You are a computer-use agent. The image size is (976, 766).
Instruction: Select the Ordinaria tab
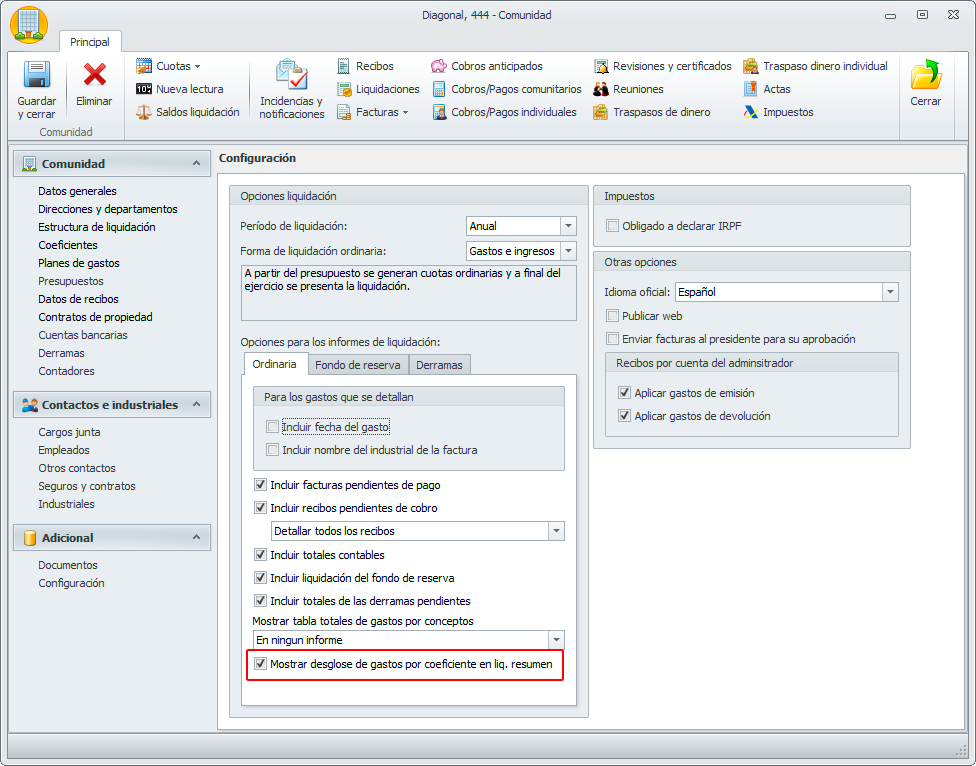[274, 364]
